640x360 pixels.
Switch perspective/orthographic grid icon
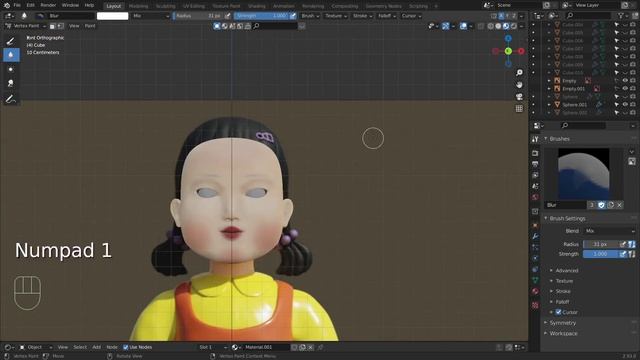tap(519, 109)
